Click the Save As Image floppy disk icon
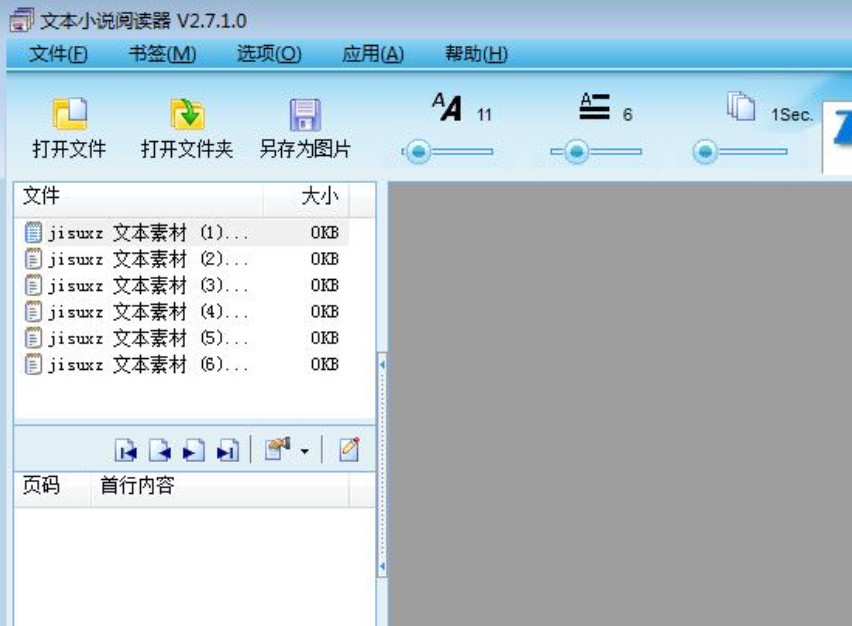 pos(305,114)
